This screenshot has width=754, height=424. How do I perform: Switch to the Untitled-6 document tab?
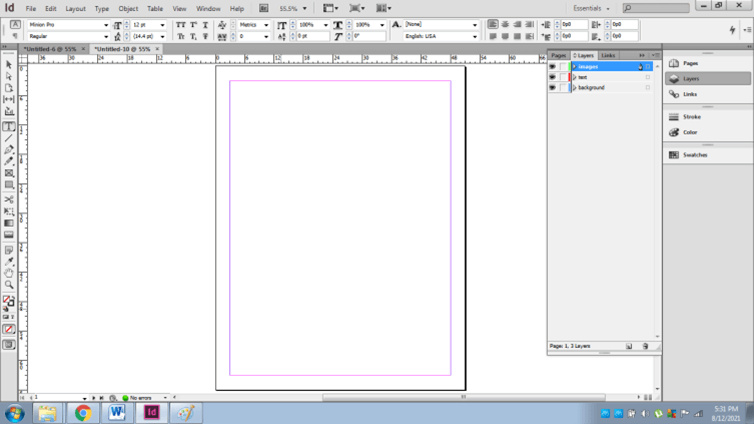(50, 49)
